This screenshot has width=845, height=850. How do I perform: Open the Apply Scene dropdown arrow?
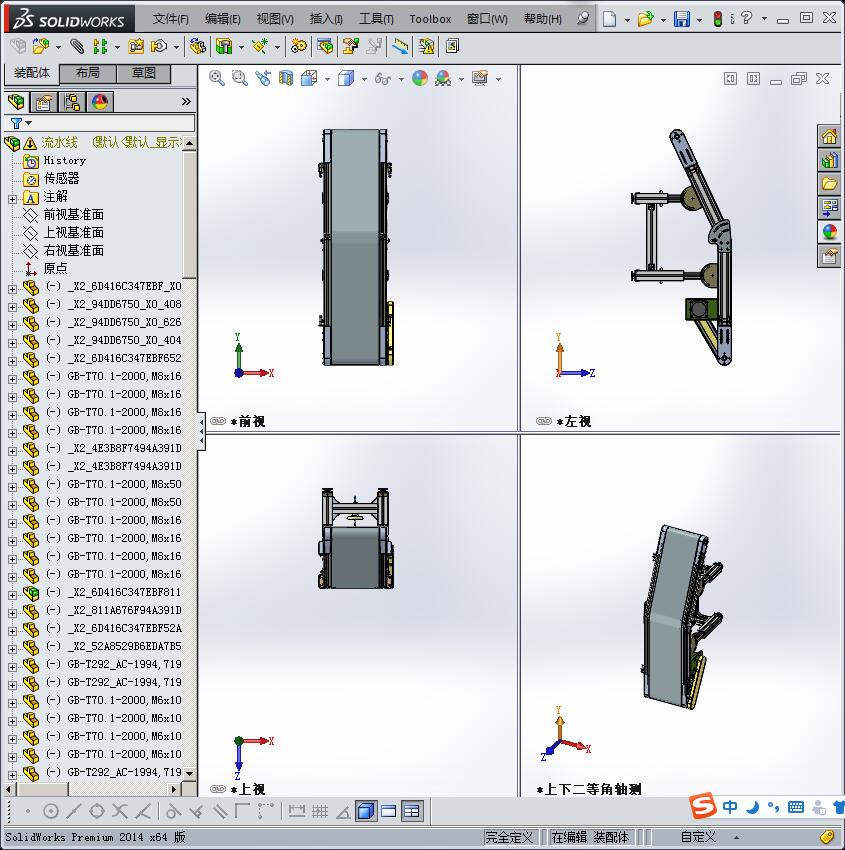click(461, 79)
